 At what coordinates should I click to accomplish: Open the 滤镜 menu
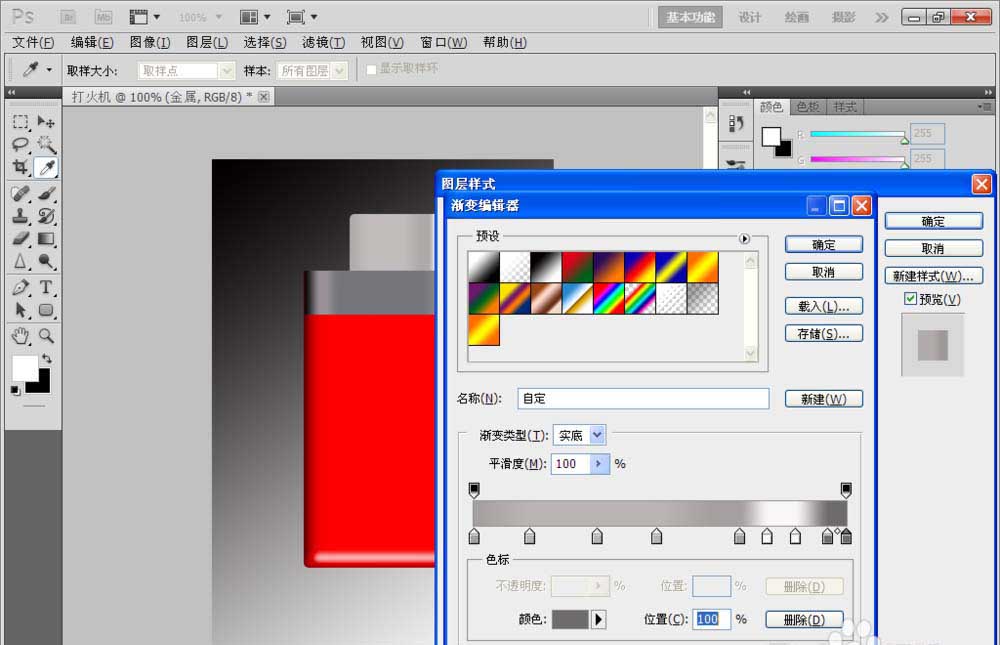(322, 42)
